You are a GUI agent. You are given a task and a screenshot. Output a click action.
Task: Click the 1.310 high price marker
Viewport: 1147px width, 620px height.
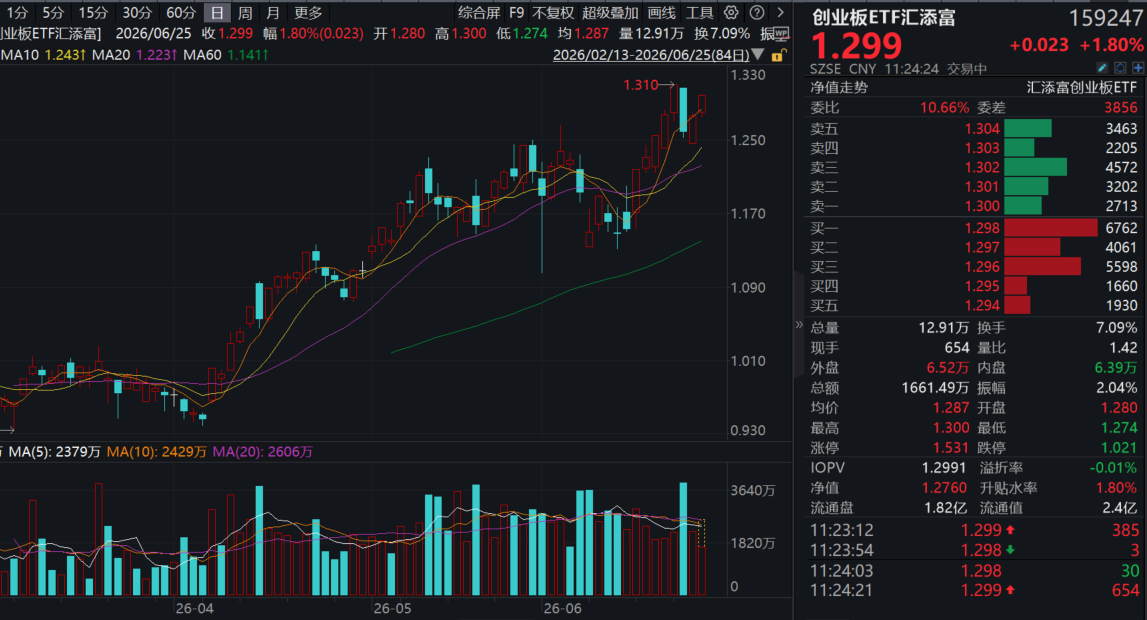(640, 85)
